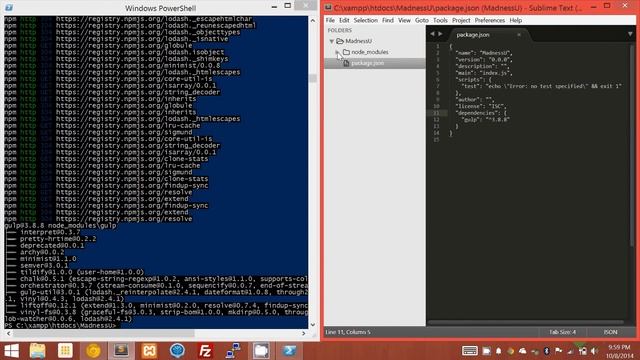The image size is (640, 360).
Task: Click PowerShell scroll left arrow
Action: 8,333
